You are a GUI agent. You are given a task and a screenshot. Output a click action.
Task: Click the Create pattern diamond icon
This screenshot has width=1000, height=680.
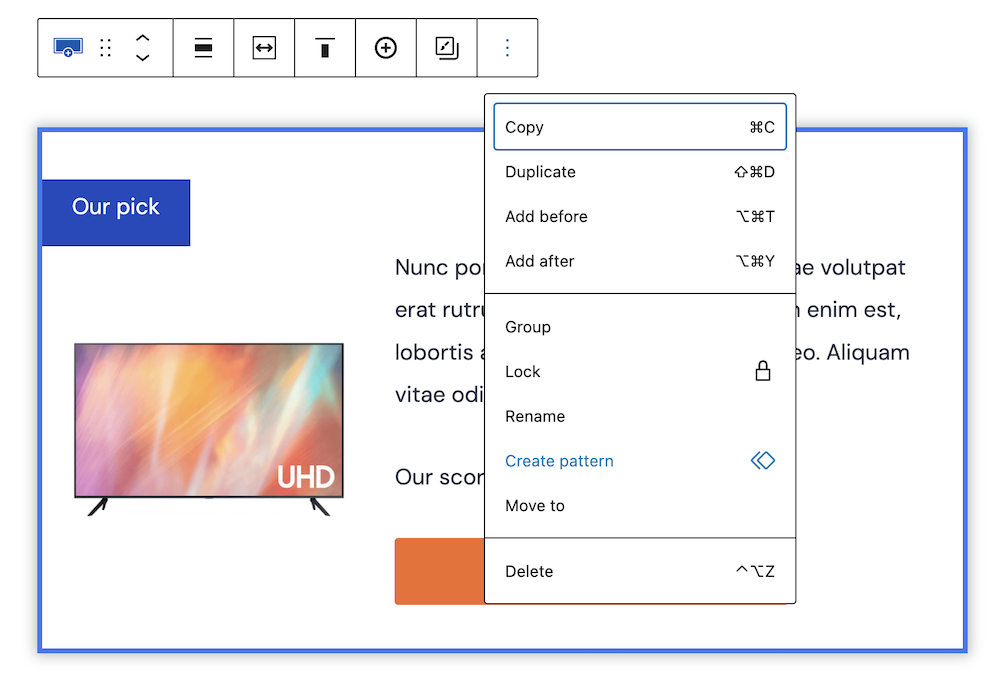tap(762, 461)
